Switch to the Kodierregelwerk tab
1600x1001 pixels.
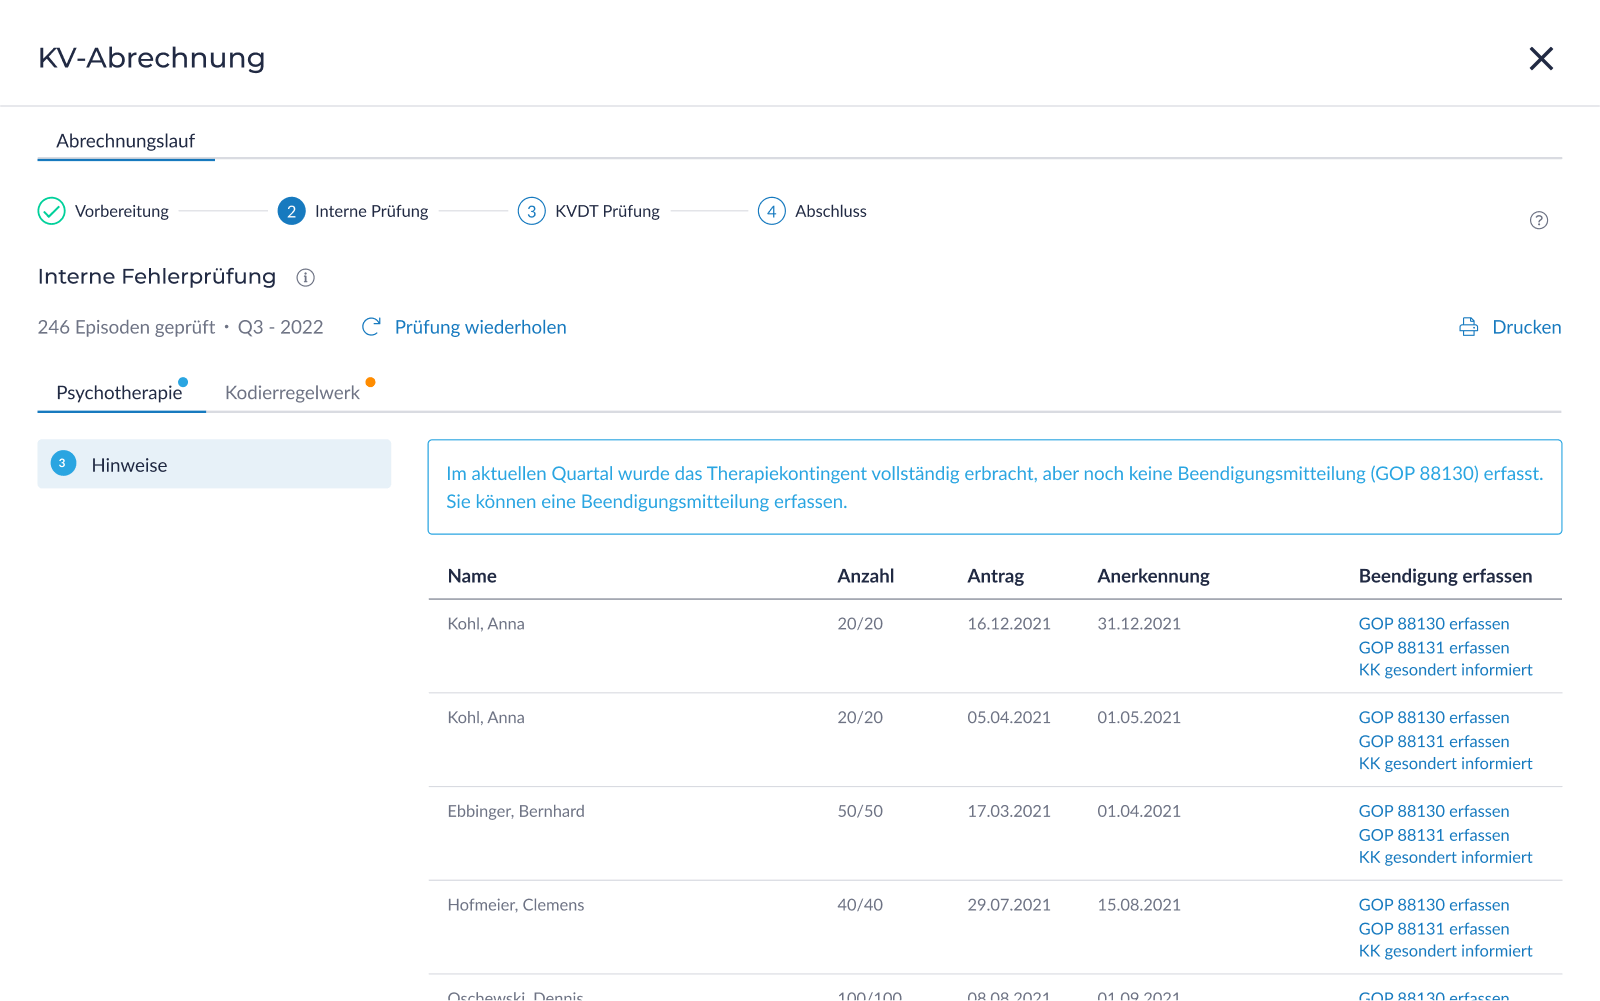tap(293, 393)
